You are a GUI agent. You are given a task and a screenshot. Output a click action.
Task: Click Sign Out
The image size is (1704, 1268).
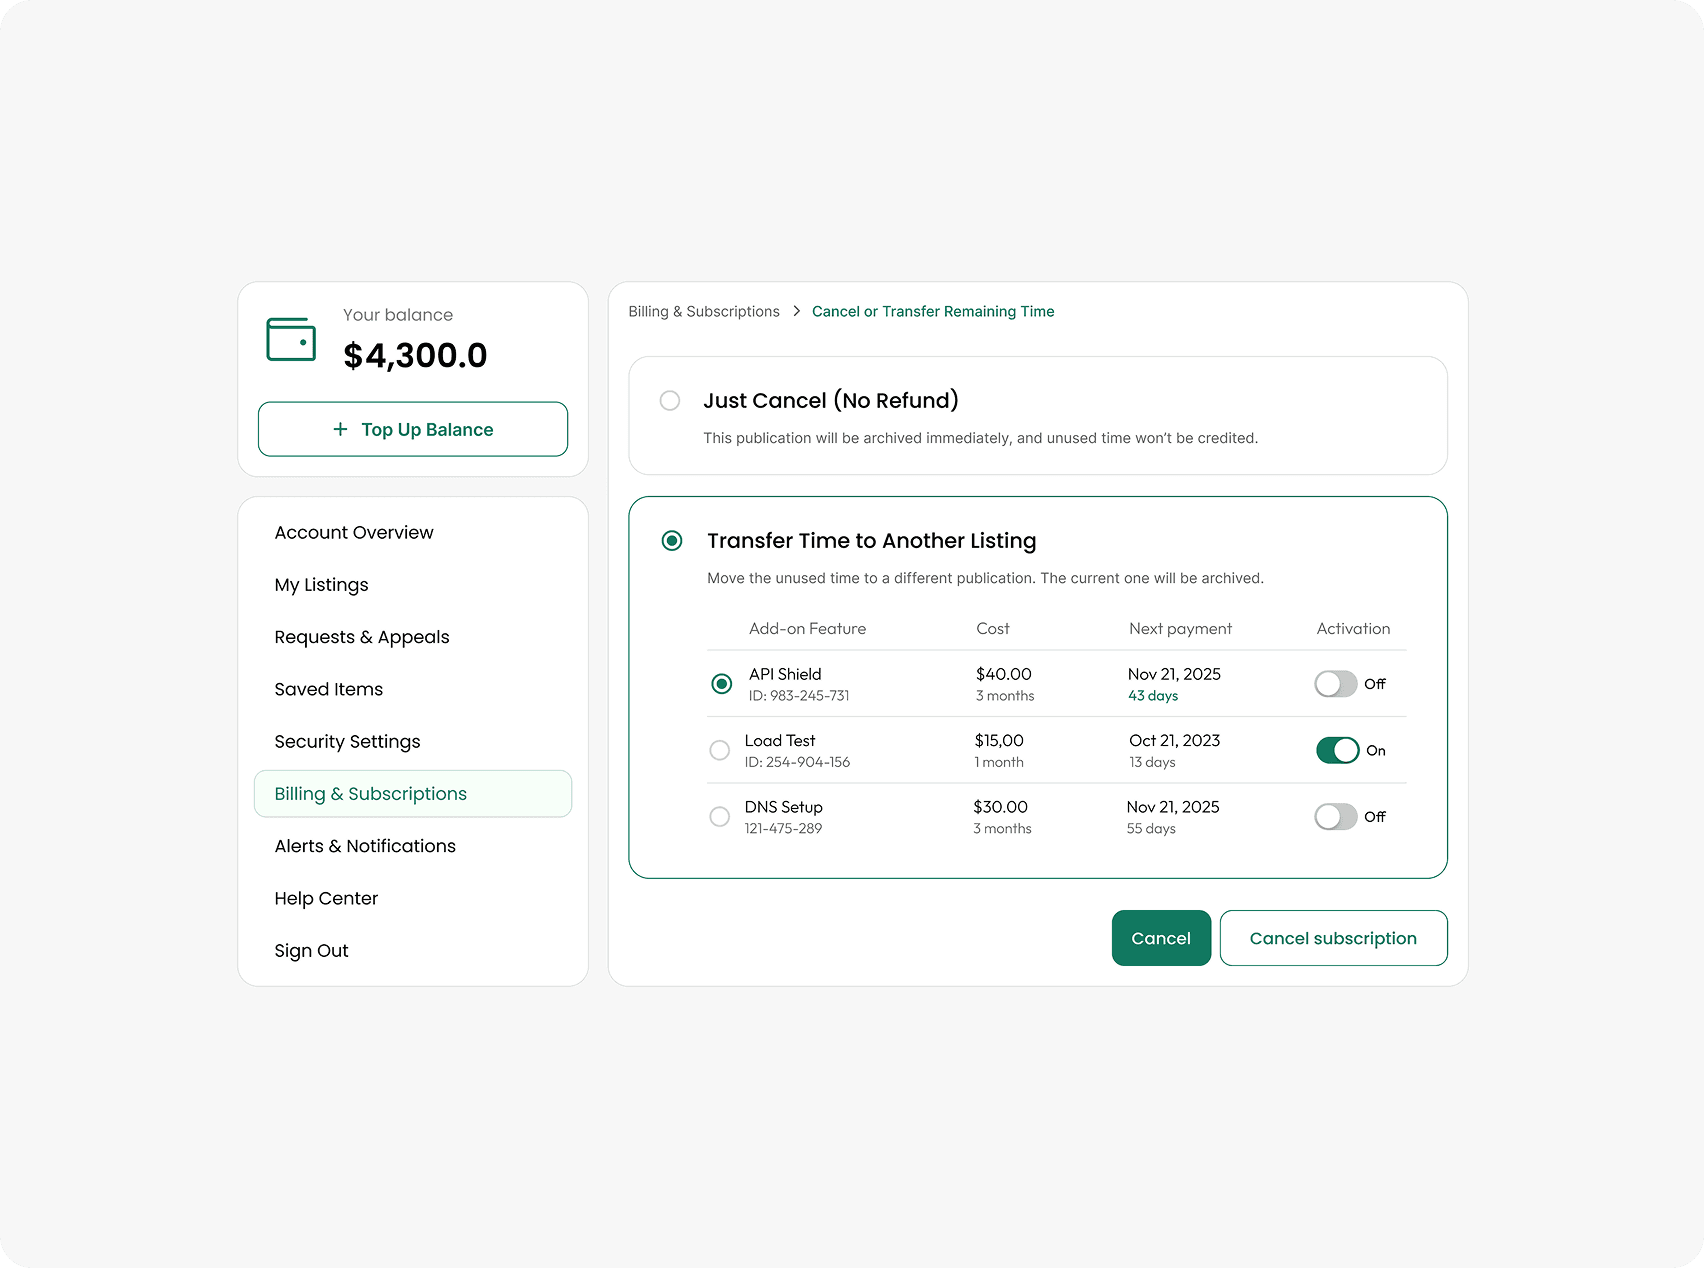[x=311, y=951]
